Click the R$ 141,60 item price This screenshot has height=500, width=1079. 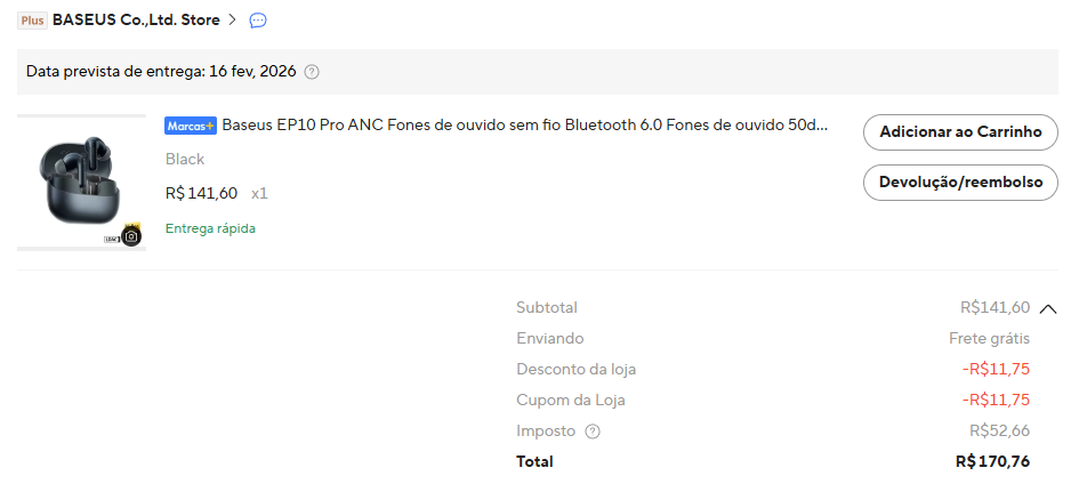click(202, 193)
